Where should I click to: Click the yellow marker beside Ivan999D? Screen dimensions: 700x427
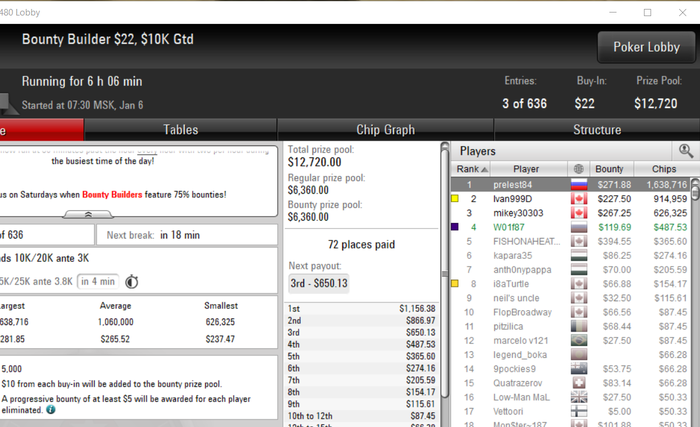(x=455, y=199)
